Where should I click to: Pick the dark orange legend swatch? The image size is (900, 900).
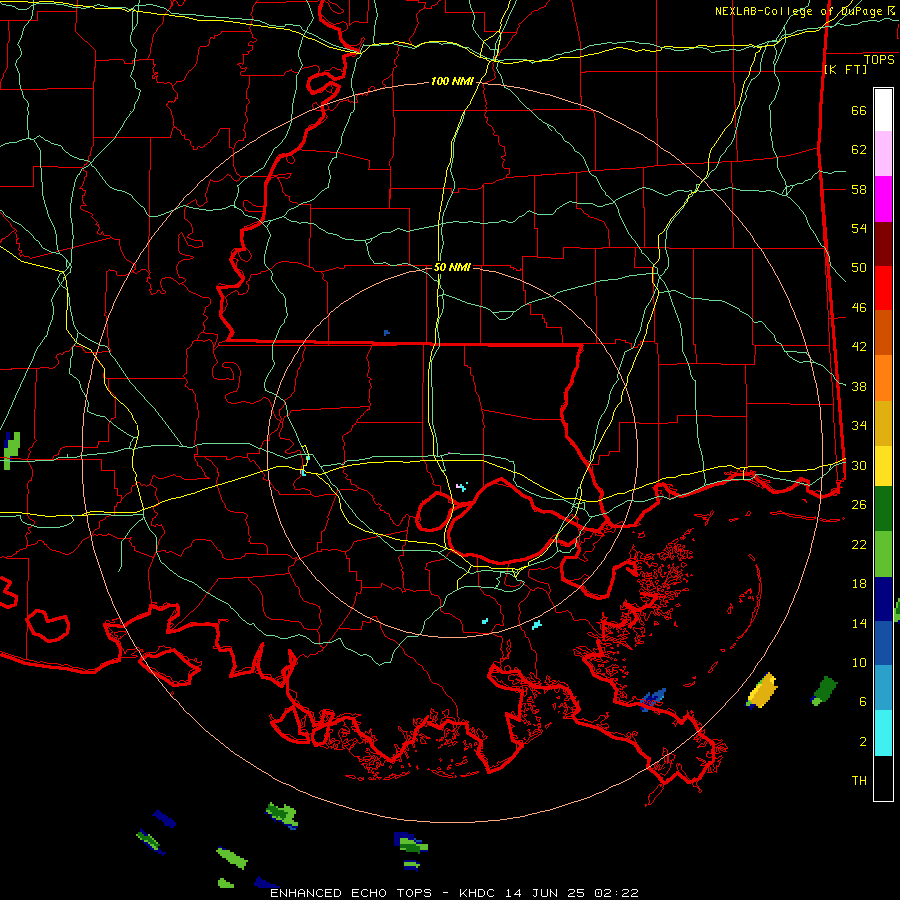pos(883,332)
